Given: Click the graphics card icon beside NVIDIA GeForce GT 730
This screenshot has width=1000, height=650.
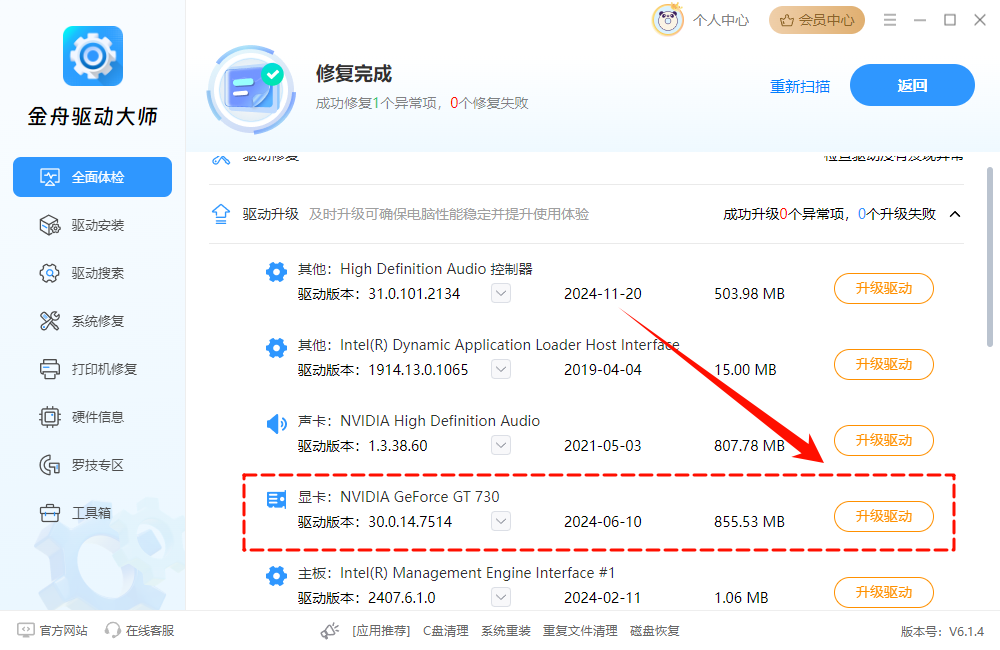Looking at the screenshot, I should 276,496.
